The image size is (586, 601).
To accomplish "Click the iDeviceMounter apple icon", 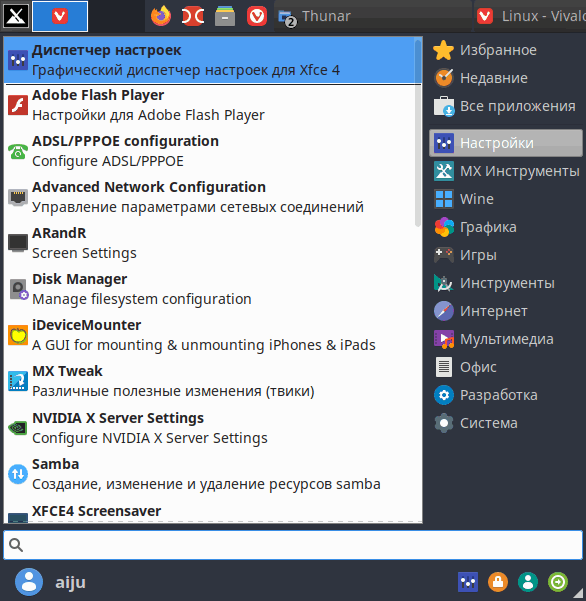I will point(18,335).
